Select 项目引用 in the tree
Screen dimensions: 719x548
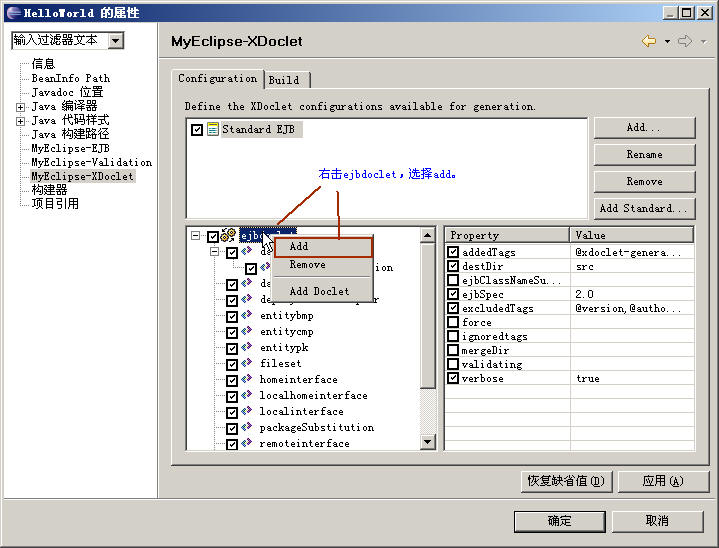55,204
